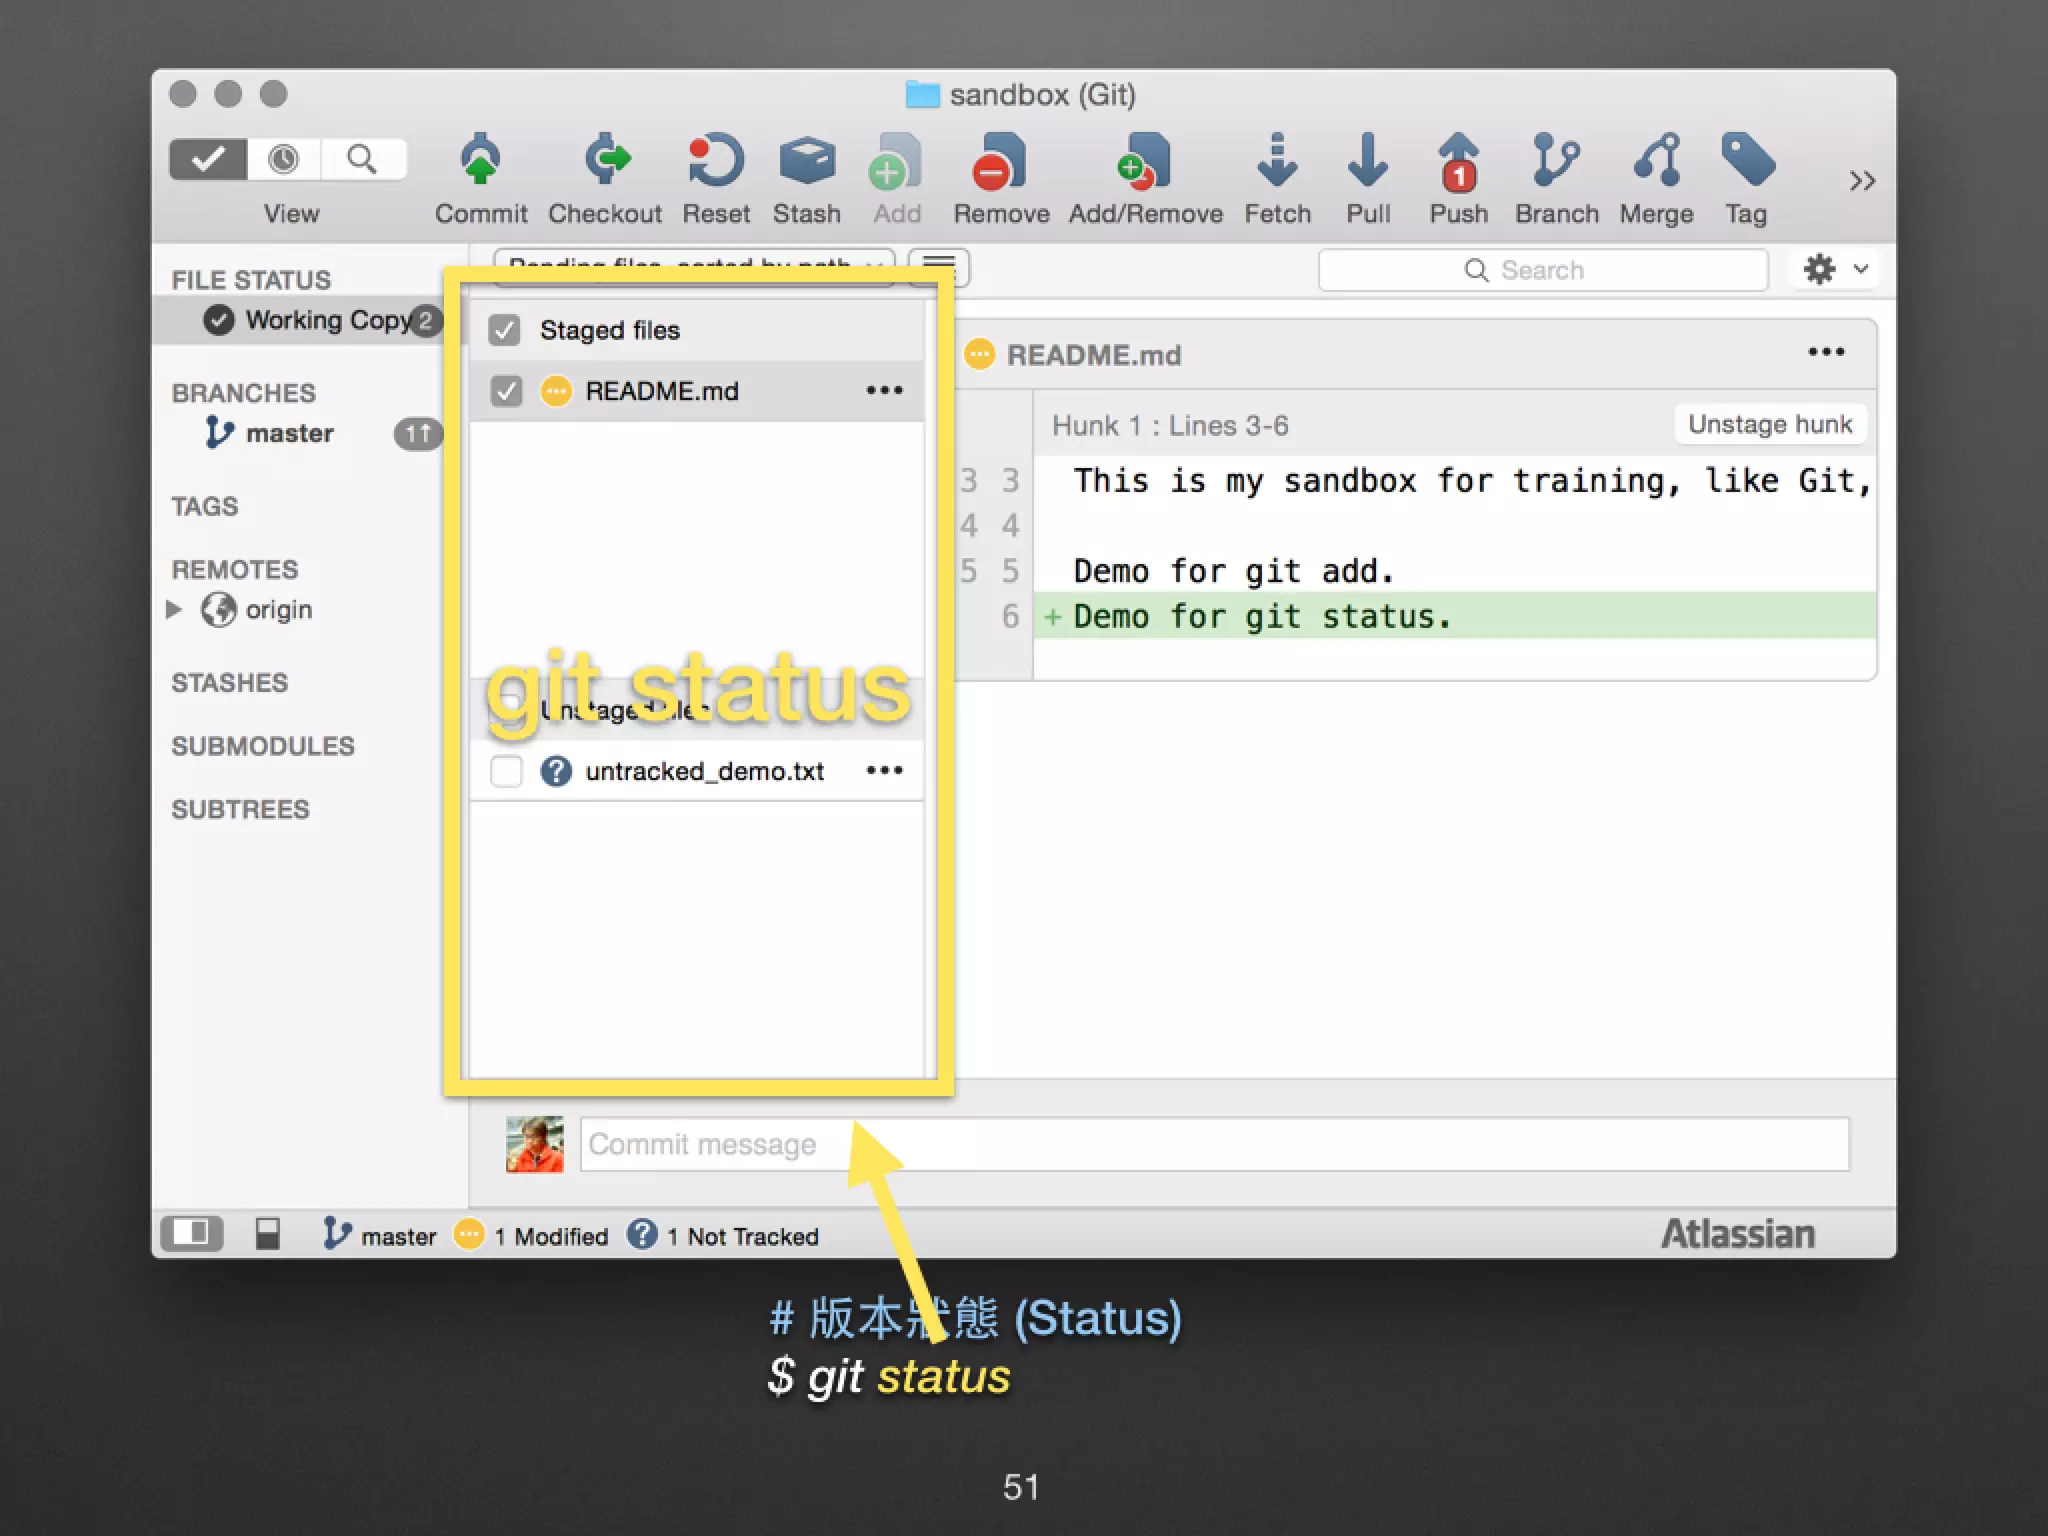
Task: Toggle the Staged files checkbox
Action: pos(505,330)
